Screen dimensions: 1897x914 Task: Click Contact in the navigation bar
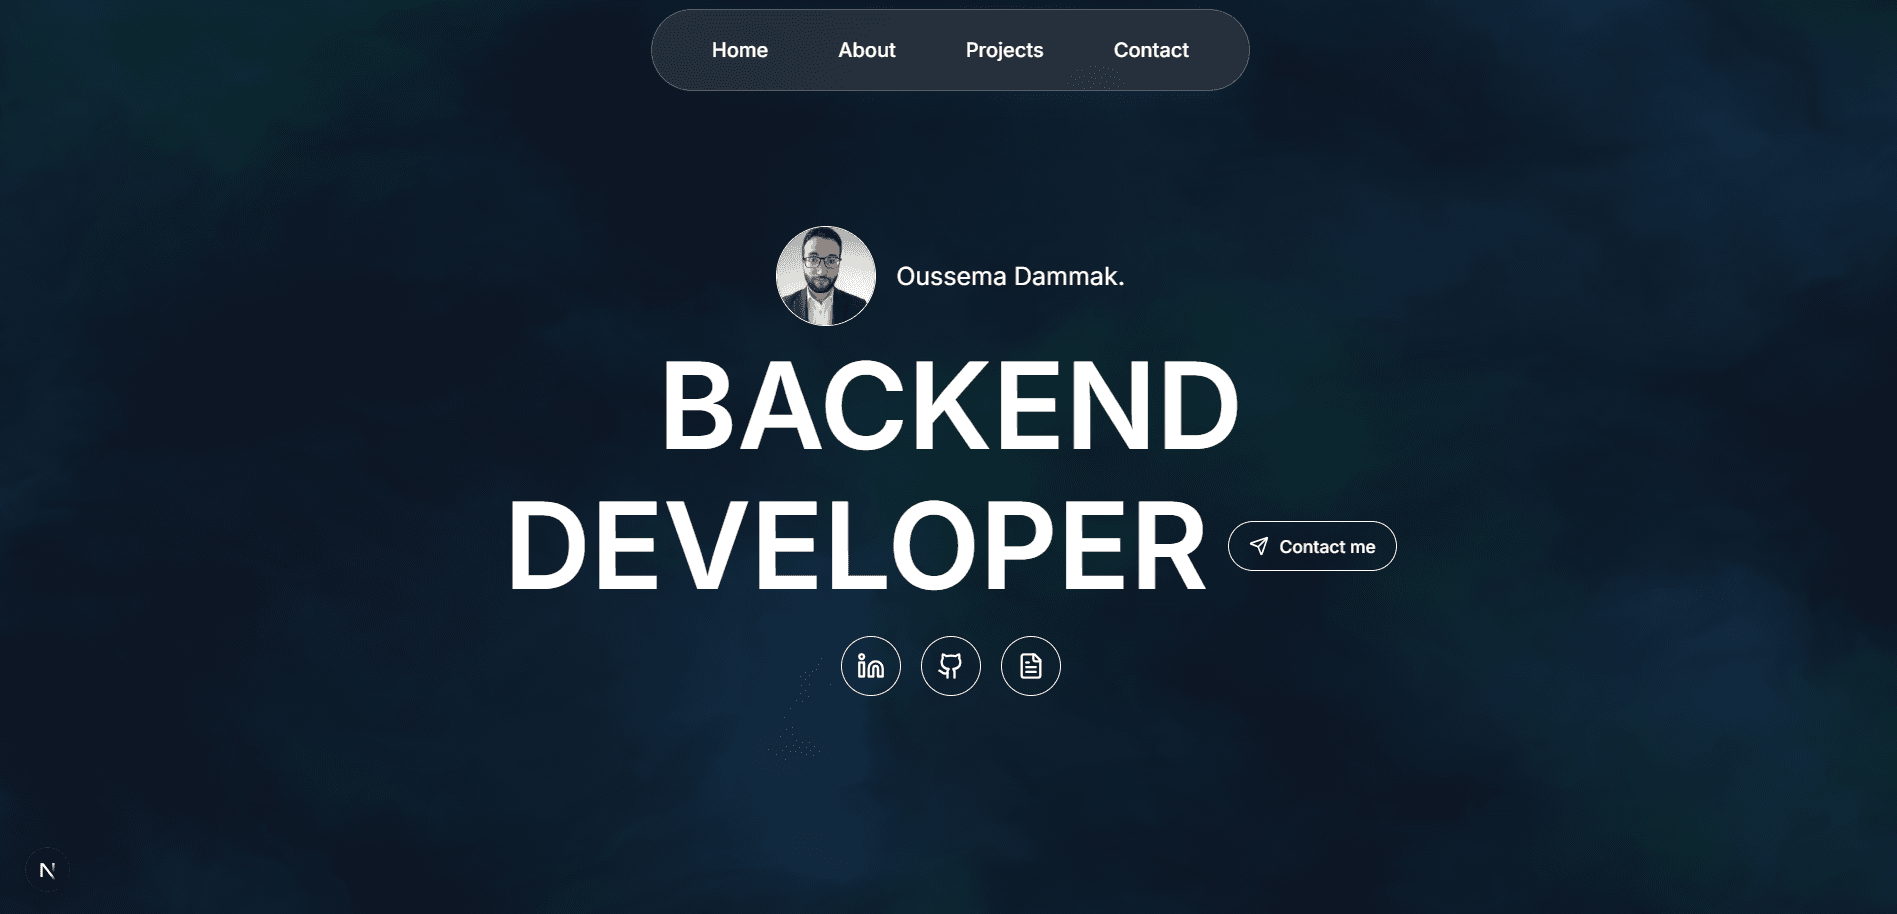[x=1151, y=49]
